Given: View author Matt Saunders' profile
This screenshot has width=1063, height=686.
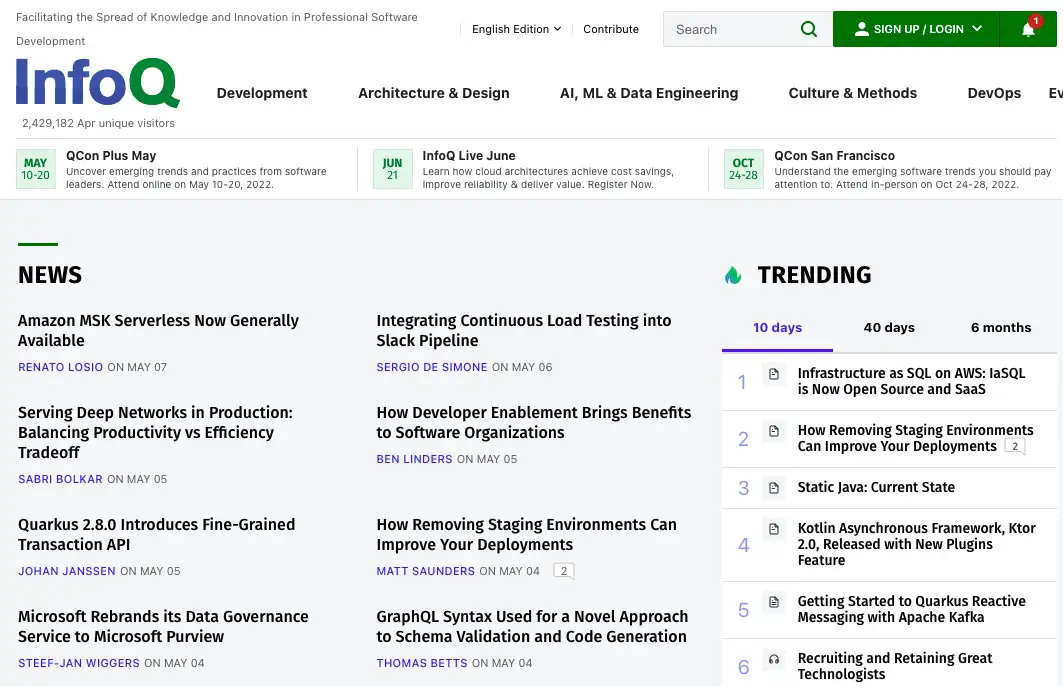Looking at the screenshot, I should tap(426, 571).
